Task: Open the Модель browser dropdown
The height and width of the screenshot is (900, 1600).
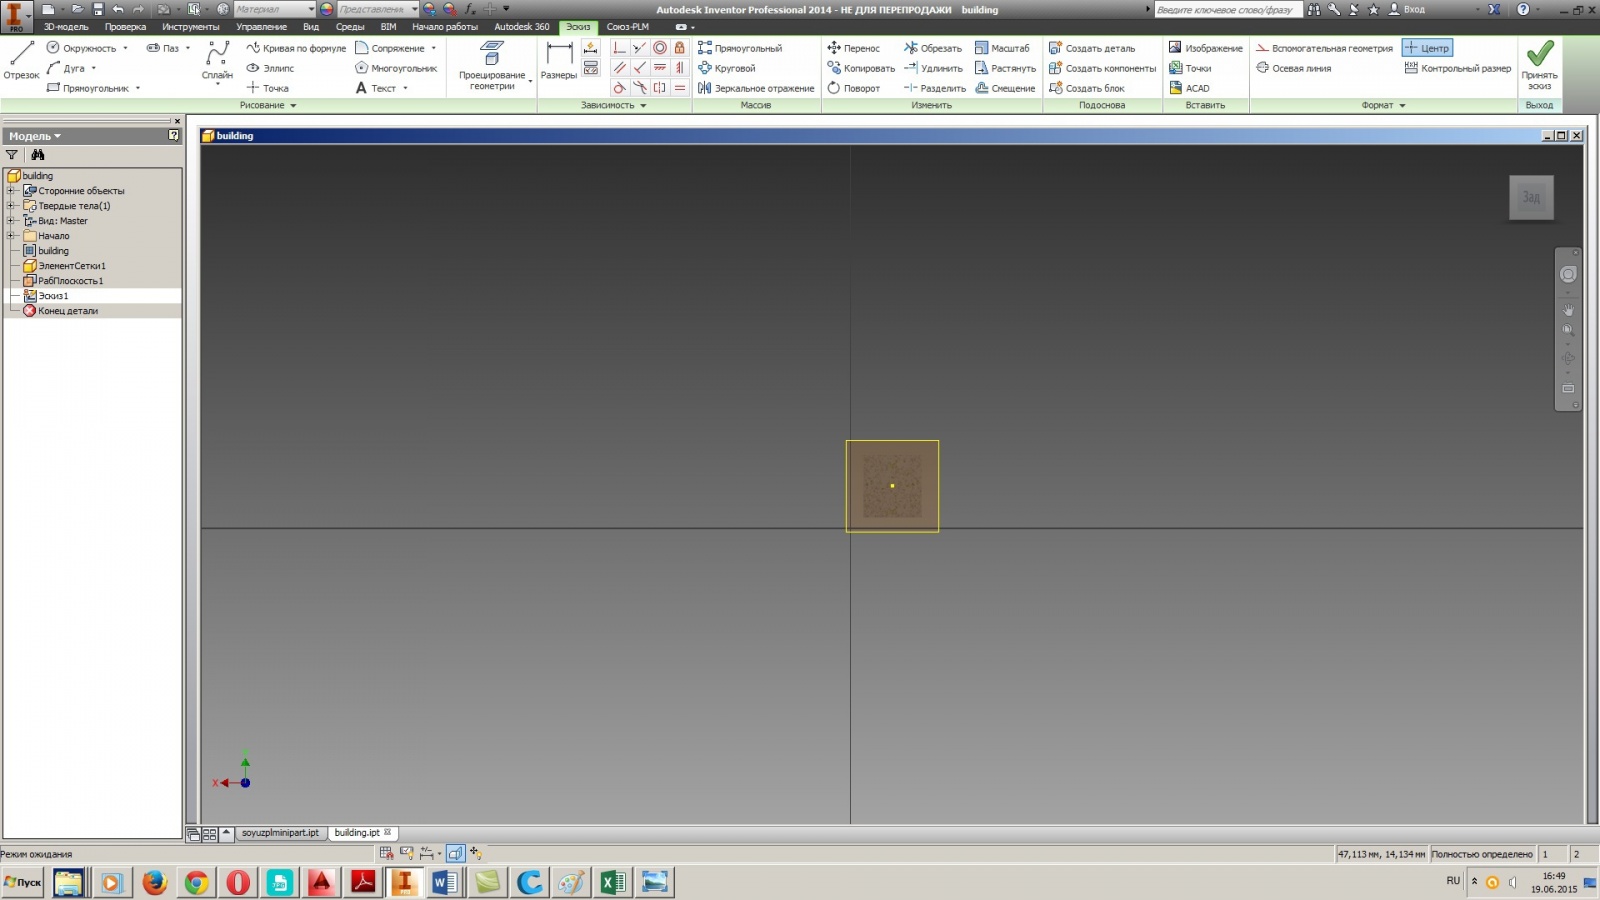Action: click(35, 136)
